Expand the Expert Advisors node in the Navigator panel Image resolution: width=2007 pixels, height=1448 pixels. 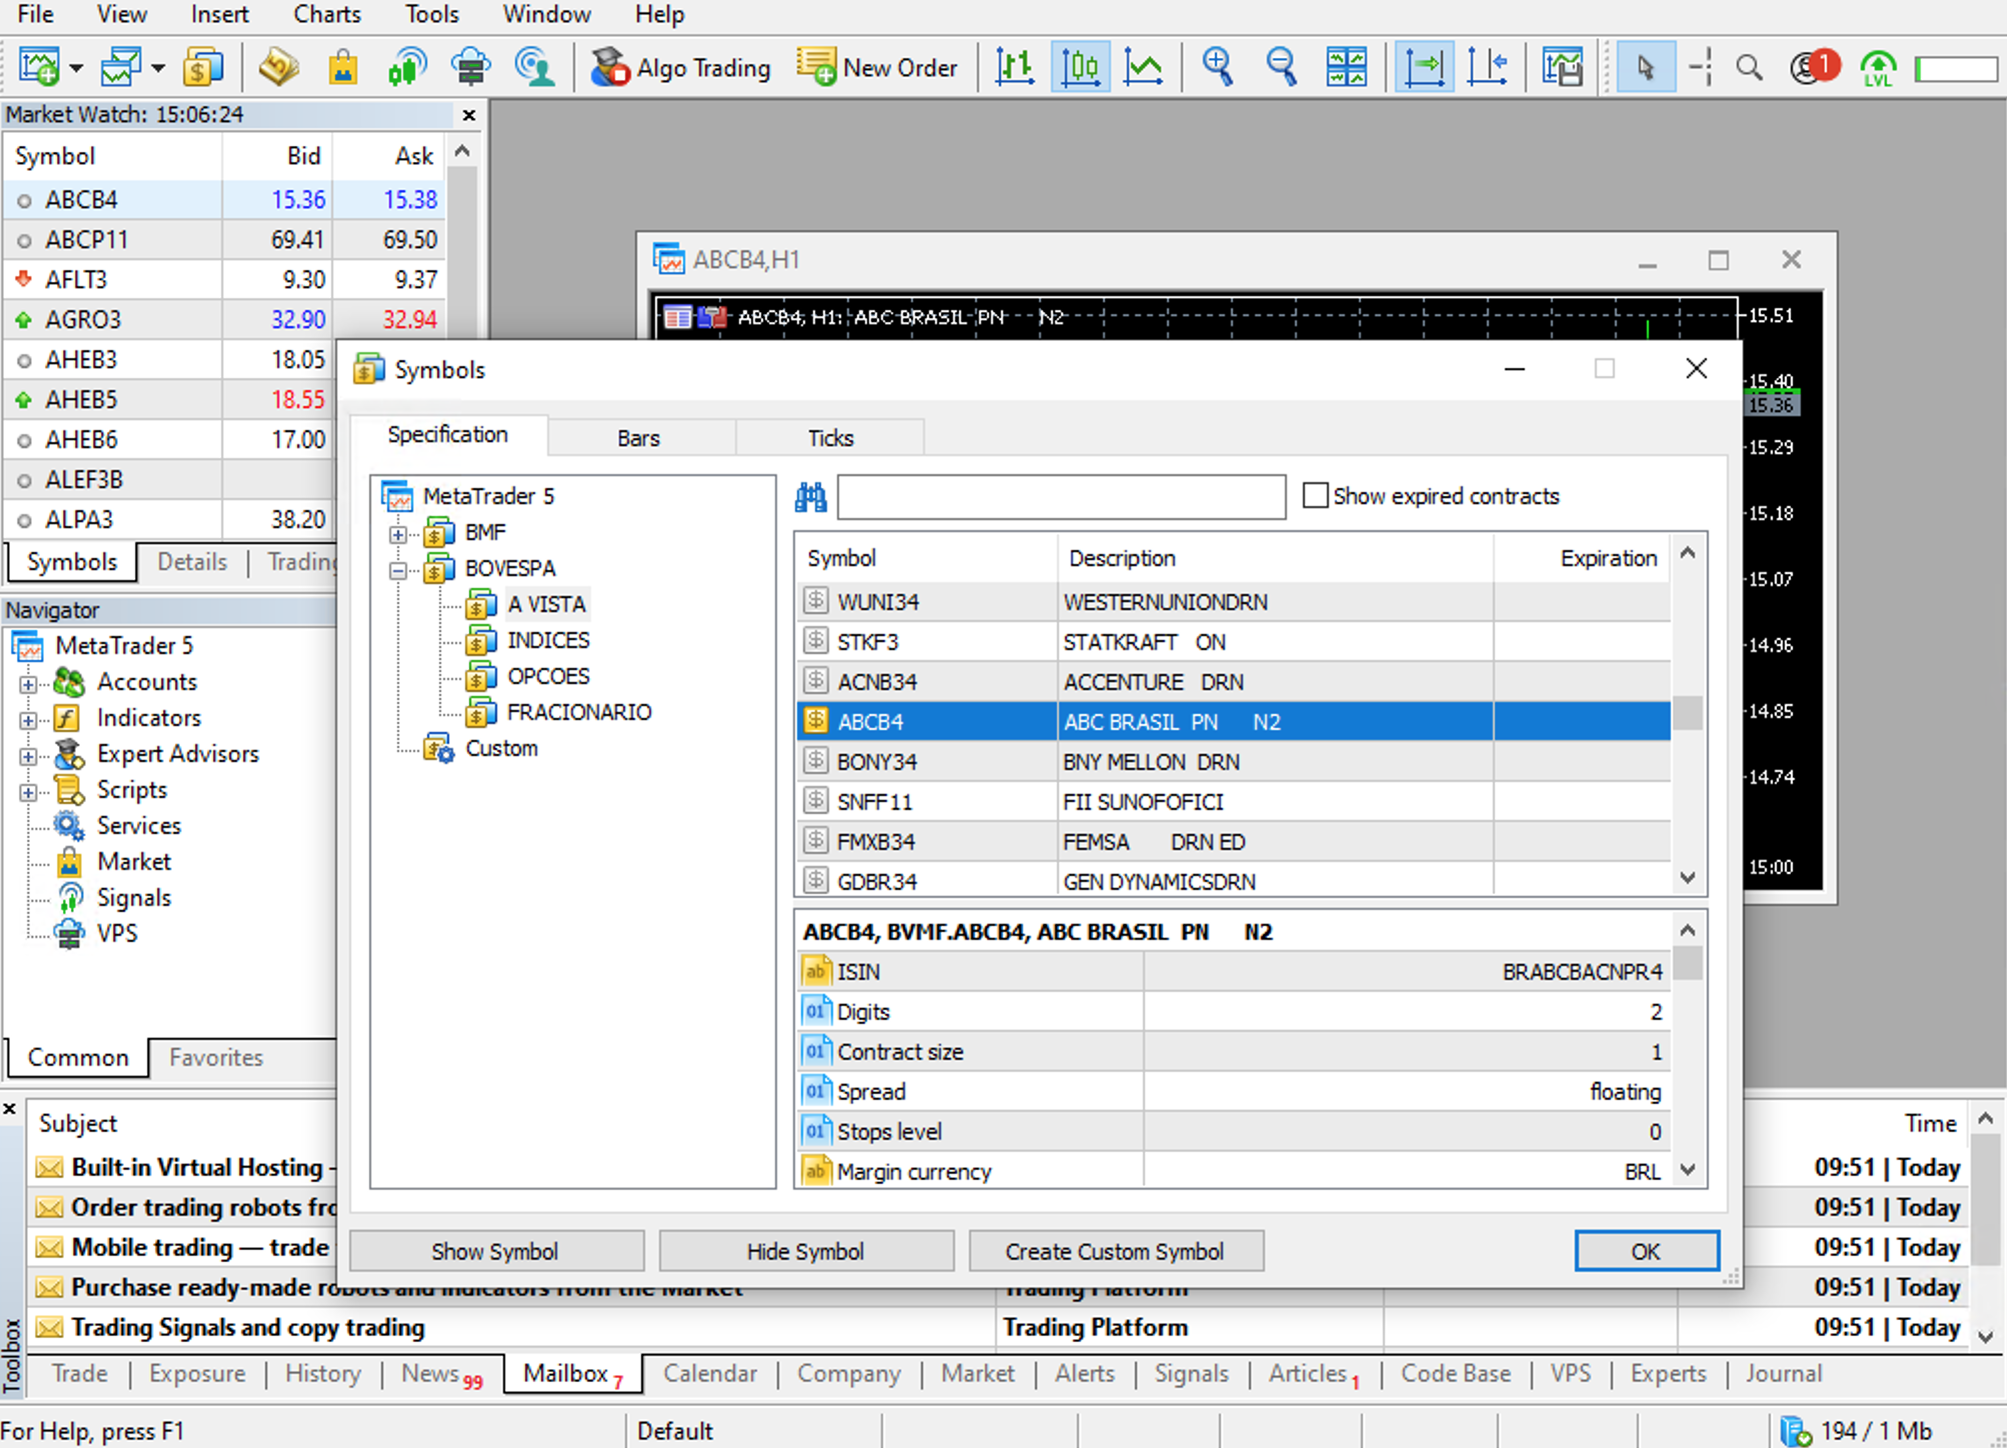(x=28, y=756)
